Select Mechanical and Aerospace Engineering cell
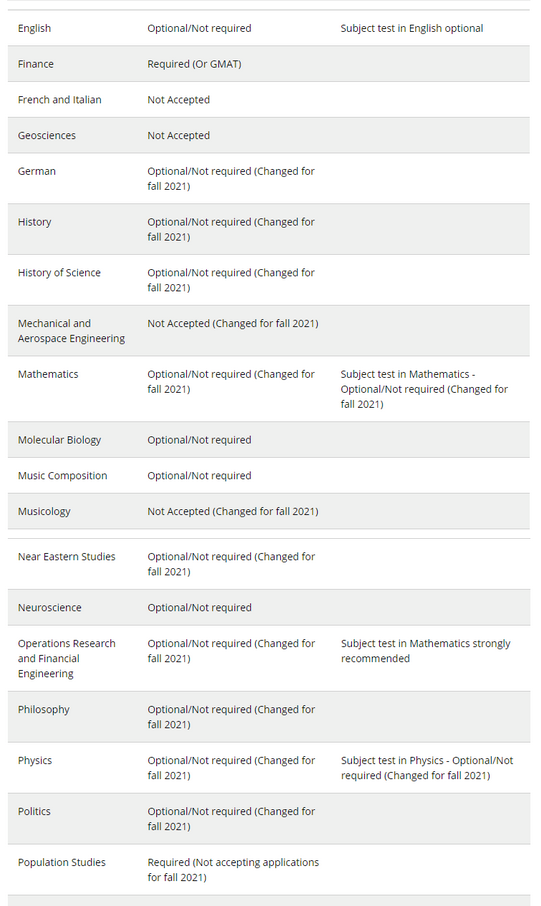Image resolution: width=541 pixels, height=906 pixels. pyautogui.click(x=71, y=331)
